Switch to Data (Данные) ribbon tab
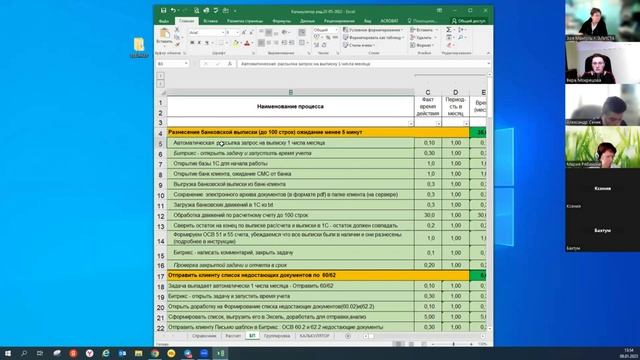Image resolution: width=640 pixels, height=360 pixels. [307, 21]
